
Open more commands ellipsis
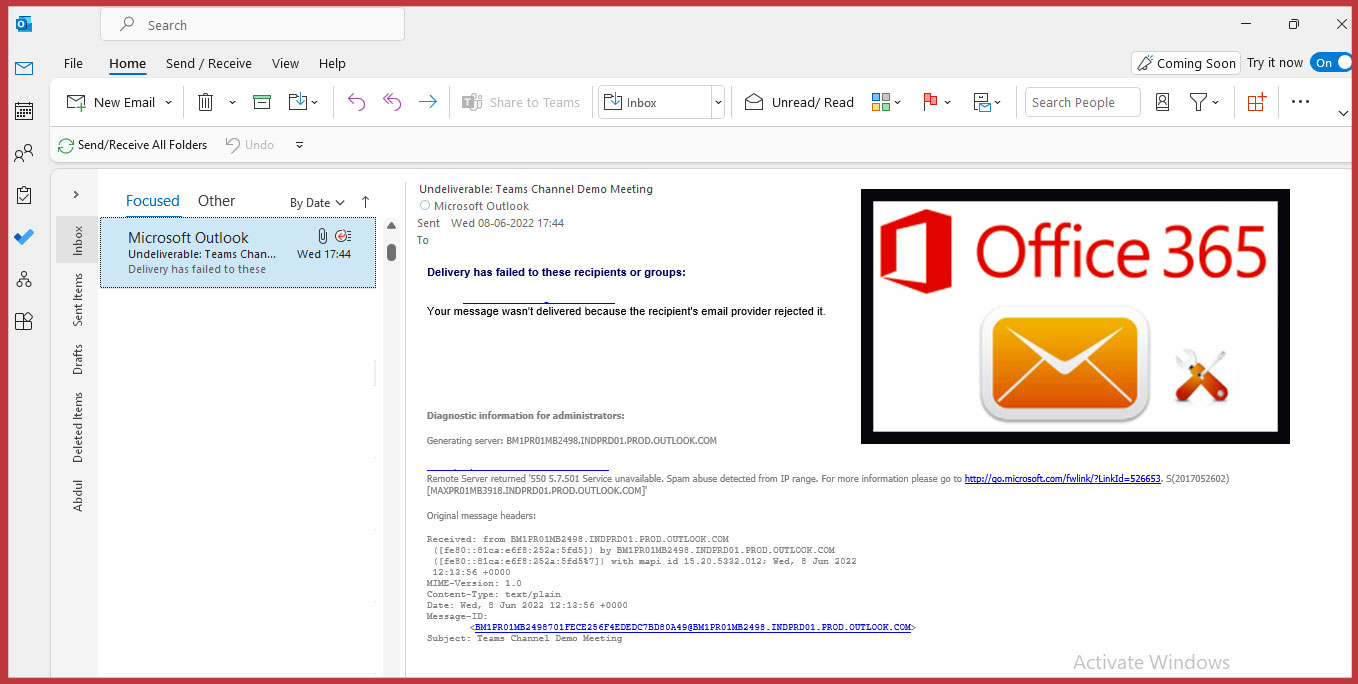[x=1300, y=102]
